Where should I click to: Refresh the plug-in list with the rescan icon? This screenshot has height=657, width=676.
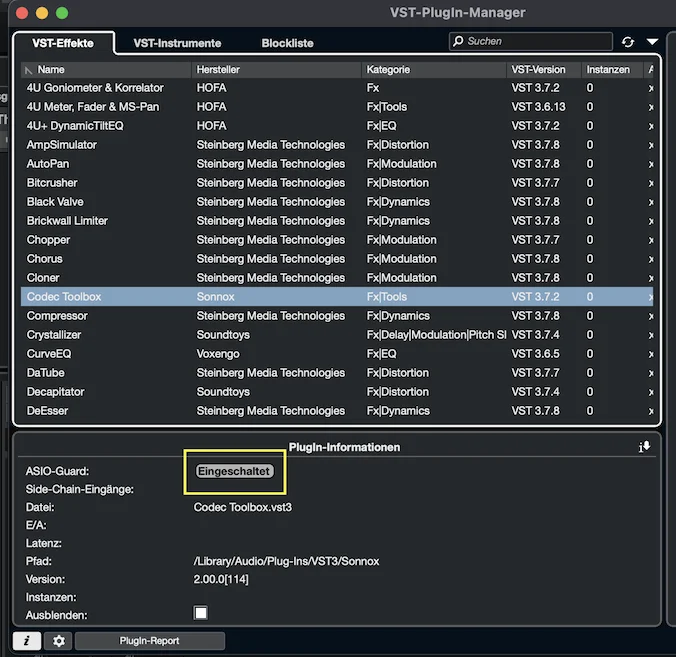(628, 42)
